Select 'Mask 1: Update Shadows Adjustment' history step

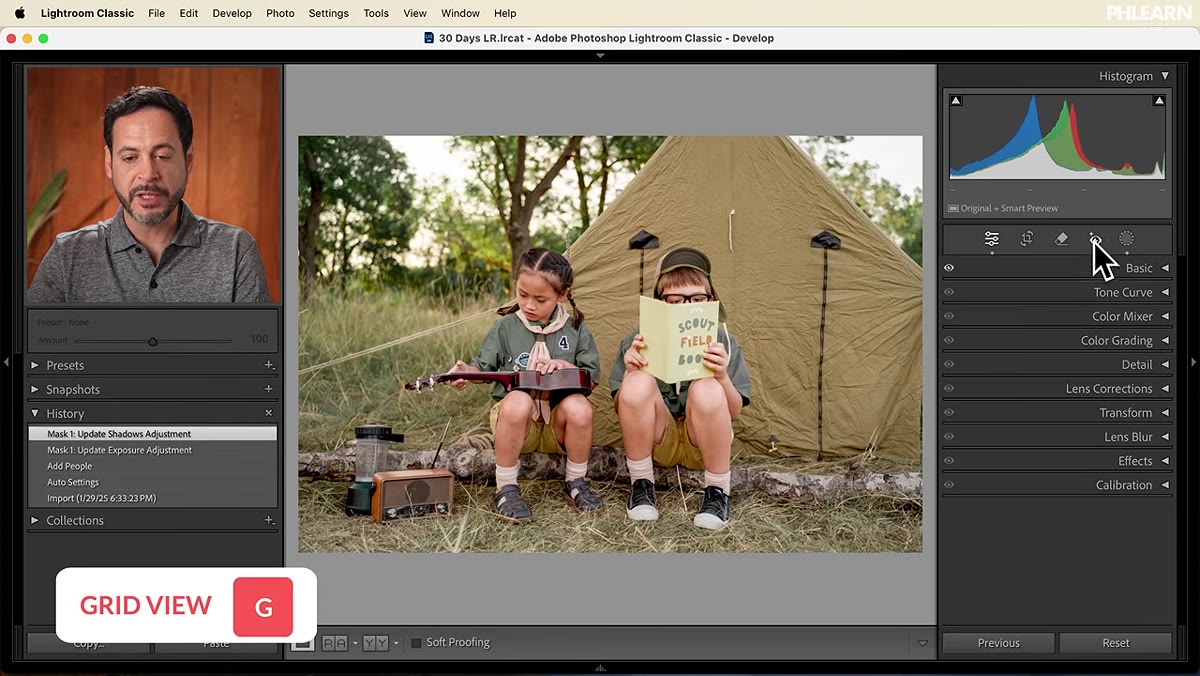pyautogui.click(x=152, y=434)
